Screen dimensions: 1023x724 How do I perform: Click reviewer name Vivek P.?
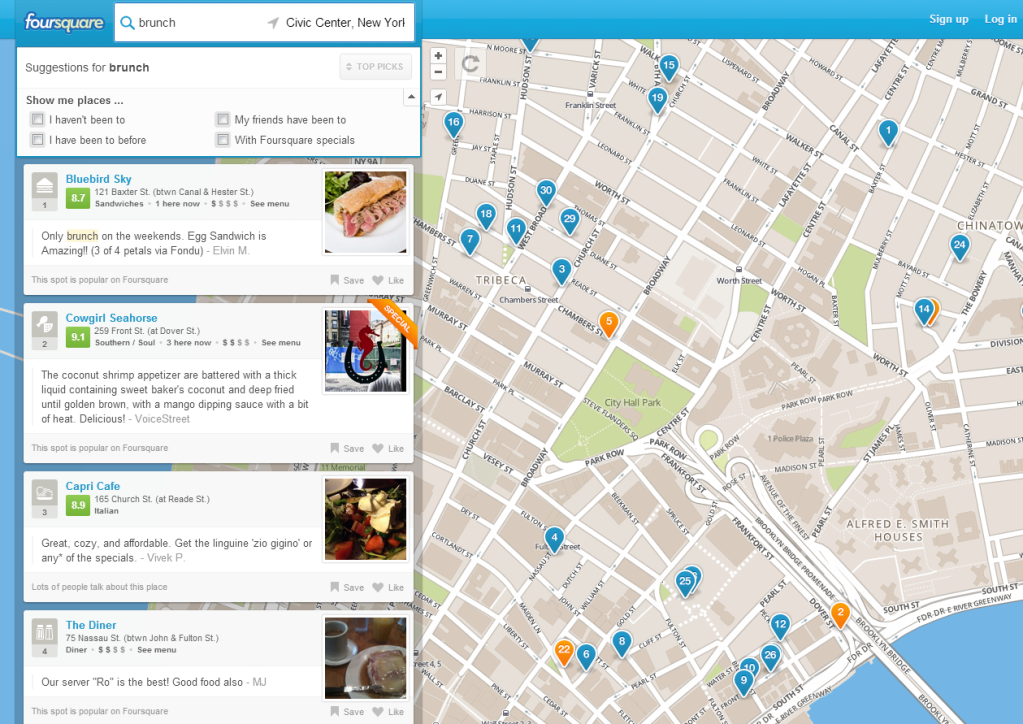click(x=166, y=558)
